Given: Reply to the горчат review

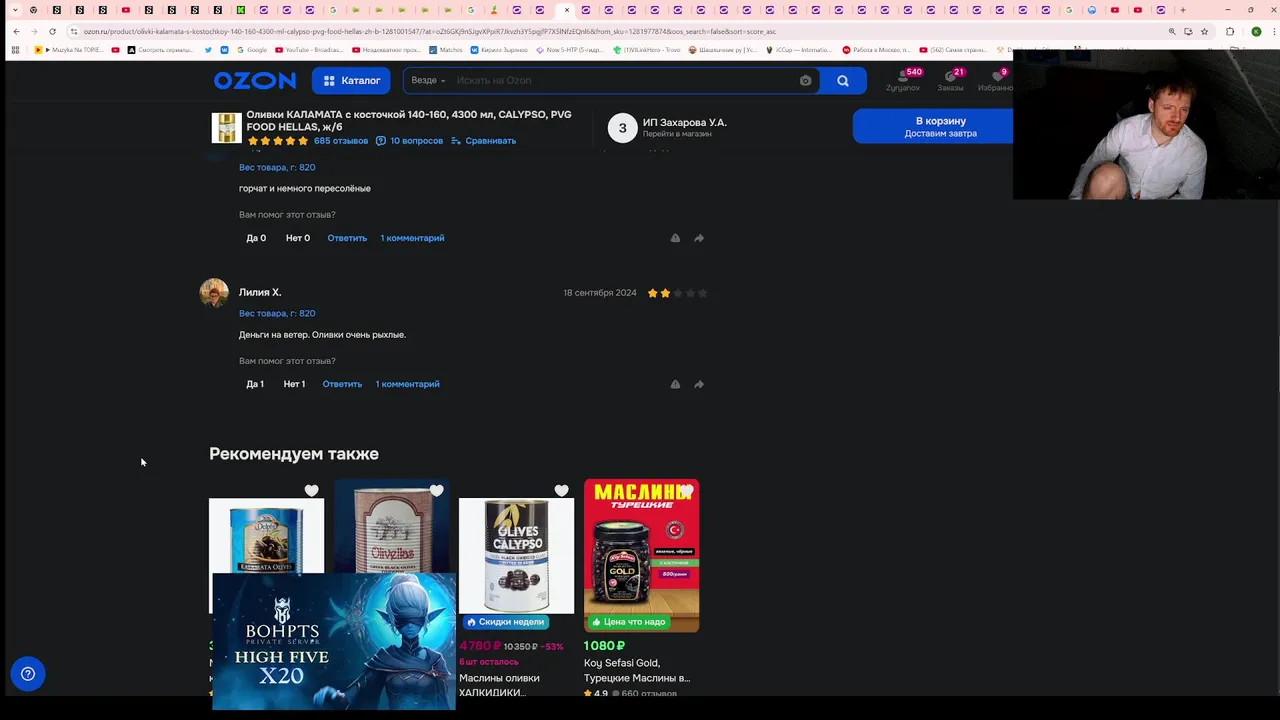Looking at the screenshot, I should coord(347,238).
